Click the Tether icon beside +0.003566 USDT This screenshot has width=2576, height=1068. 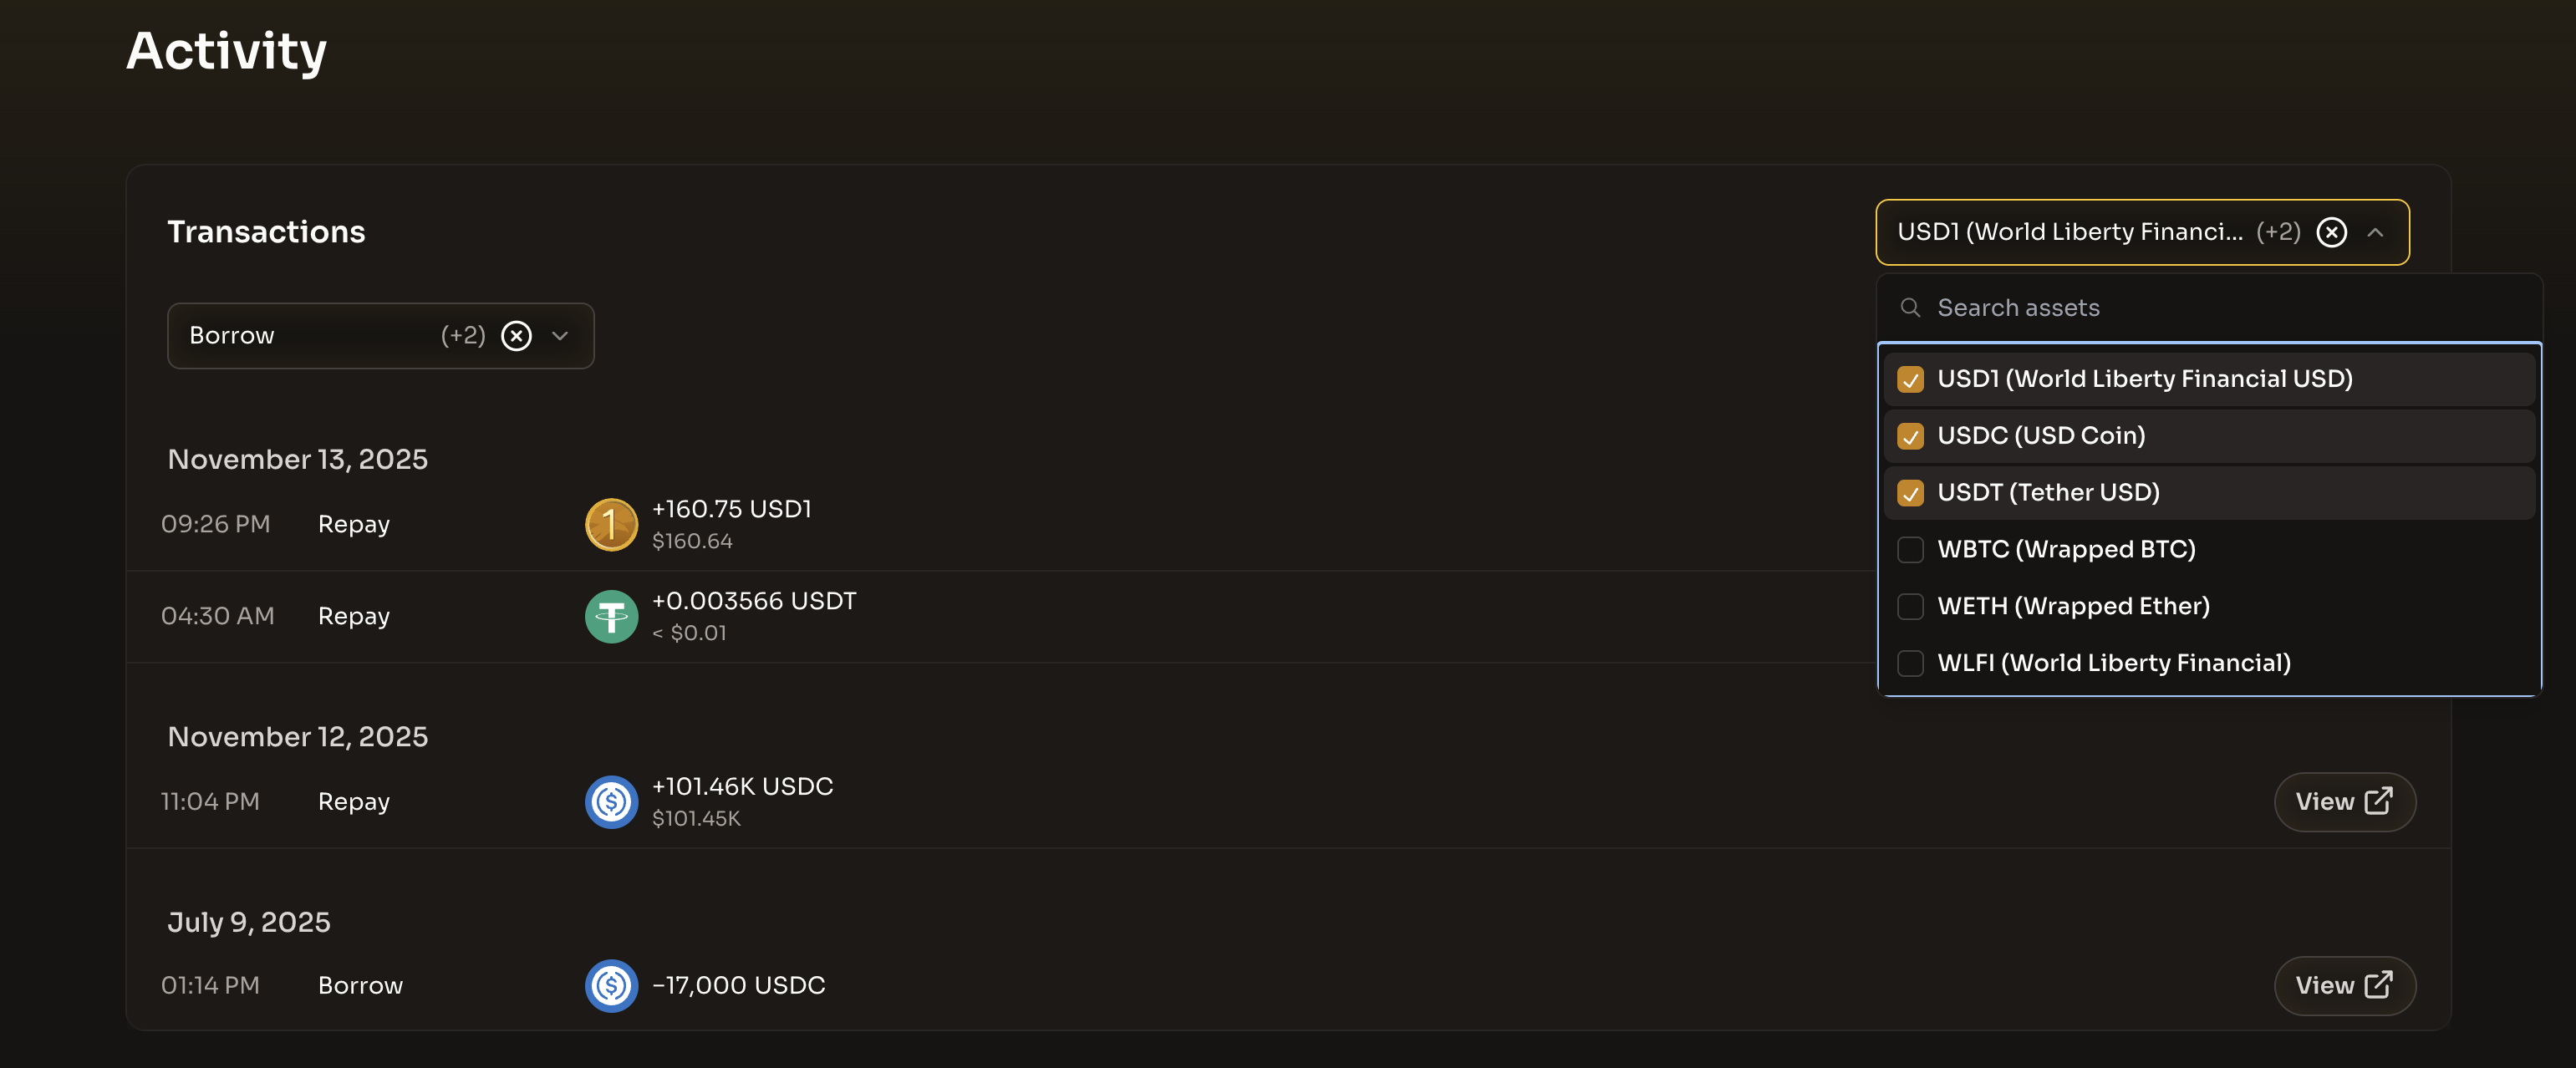point(611,616)
